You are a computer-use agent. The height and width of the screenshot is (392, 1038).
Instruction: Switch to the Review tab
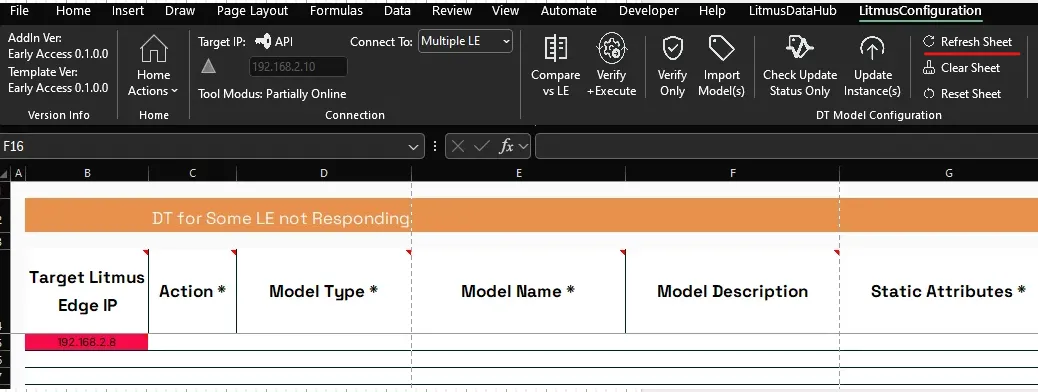(451, 11)
